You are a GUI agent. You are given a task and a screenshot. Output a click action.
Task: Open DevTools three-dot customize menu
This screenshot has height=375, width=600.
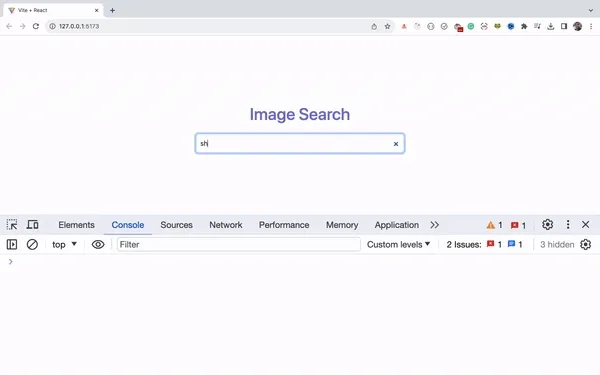(x=568, y=225)
